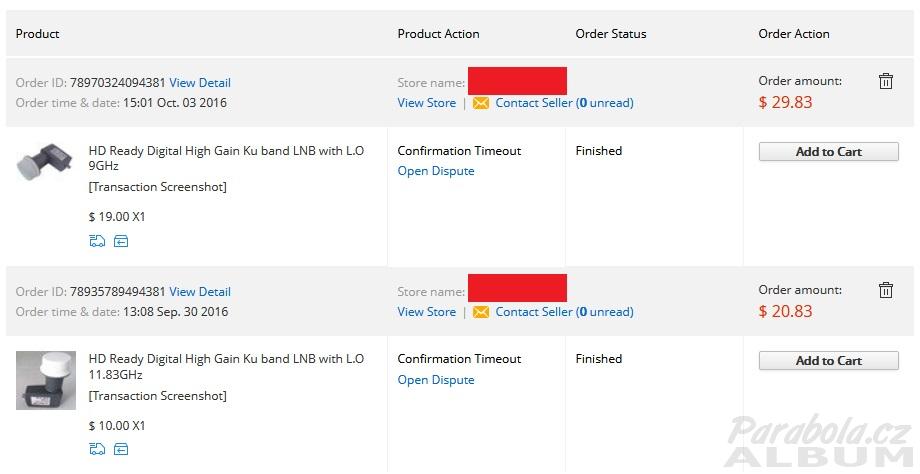The width and height of the screenshot is (920, 474).
Task: Click the envelope icon for Oct. 03 order
Action: (481, 103)
